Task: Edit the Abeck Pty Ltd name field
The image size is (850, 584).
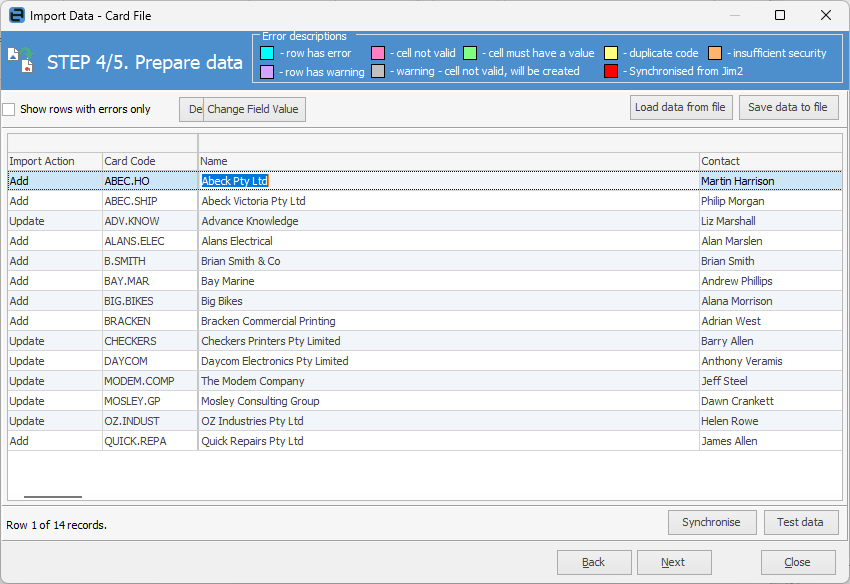Action: [449, 181]
